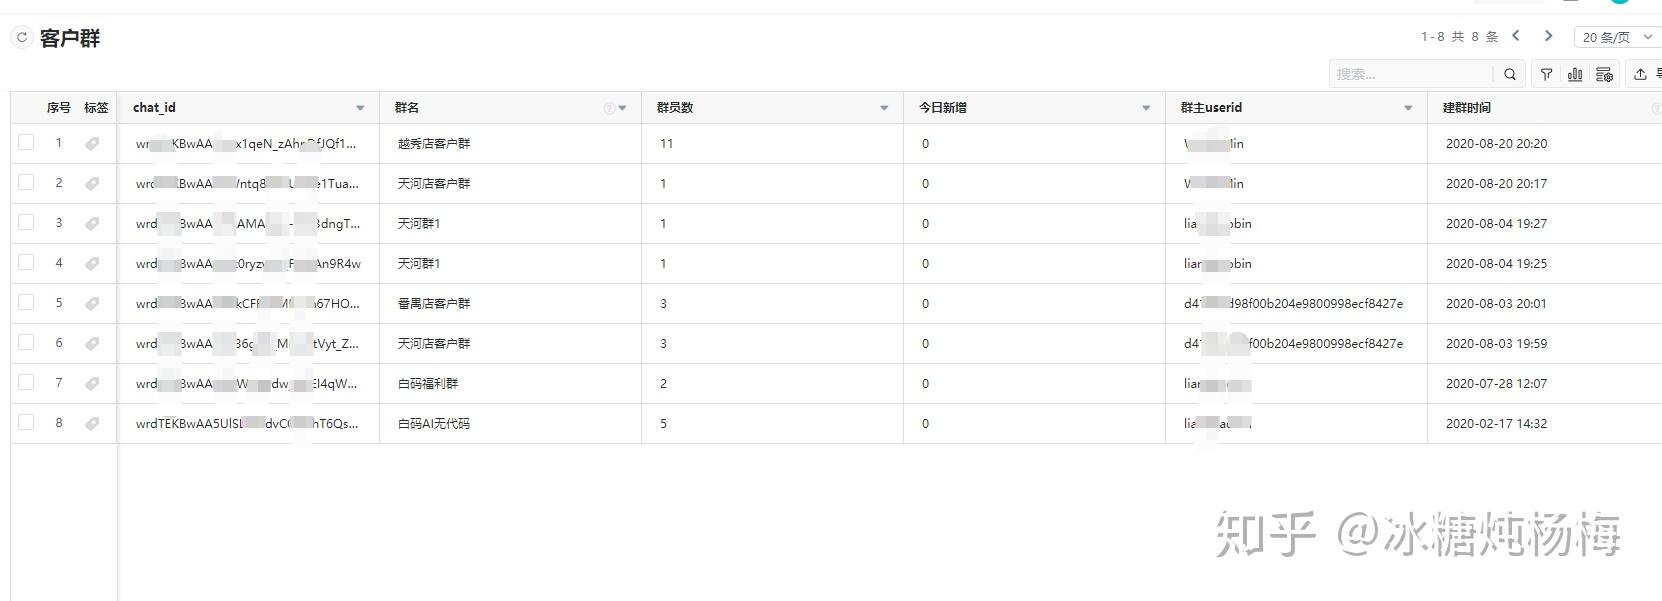Click the search magnifier icon
Viewport: 1662px width, 601px height.
pos(1510,74)
